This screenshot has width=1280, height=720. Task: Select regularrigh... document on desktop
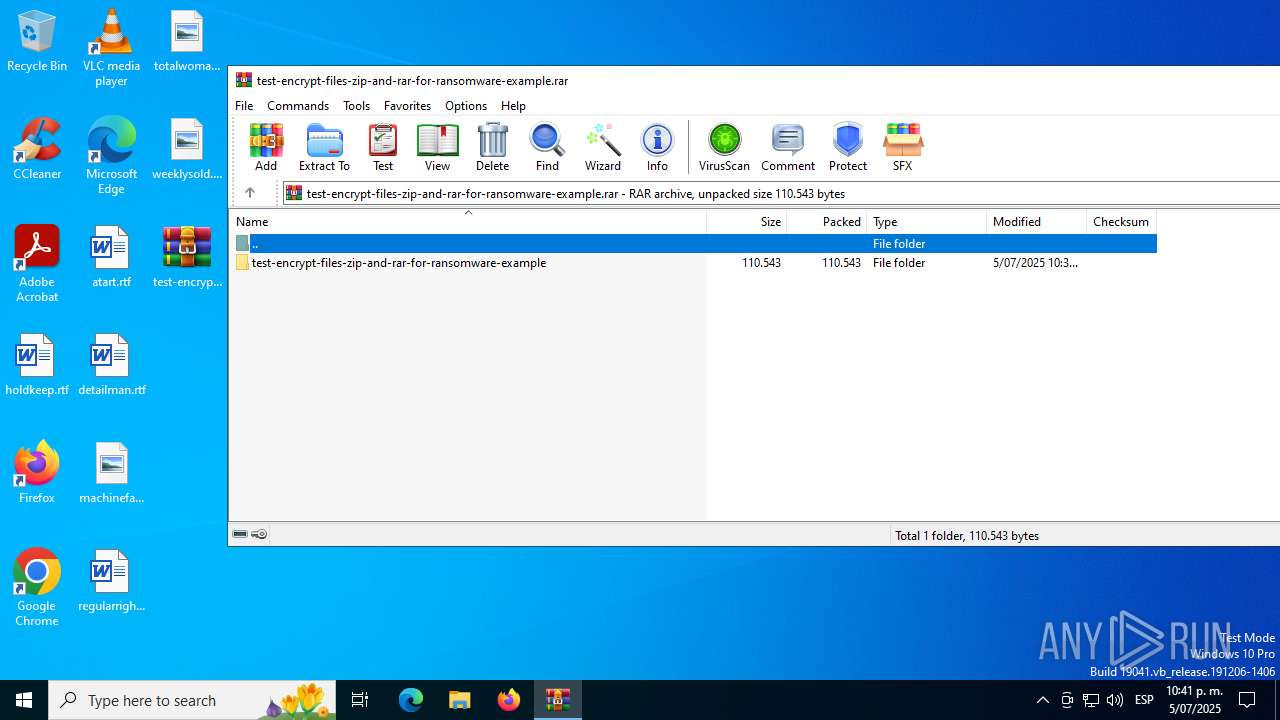111,581
